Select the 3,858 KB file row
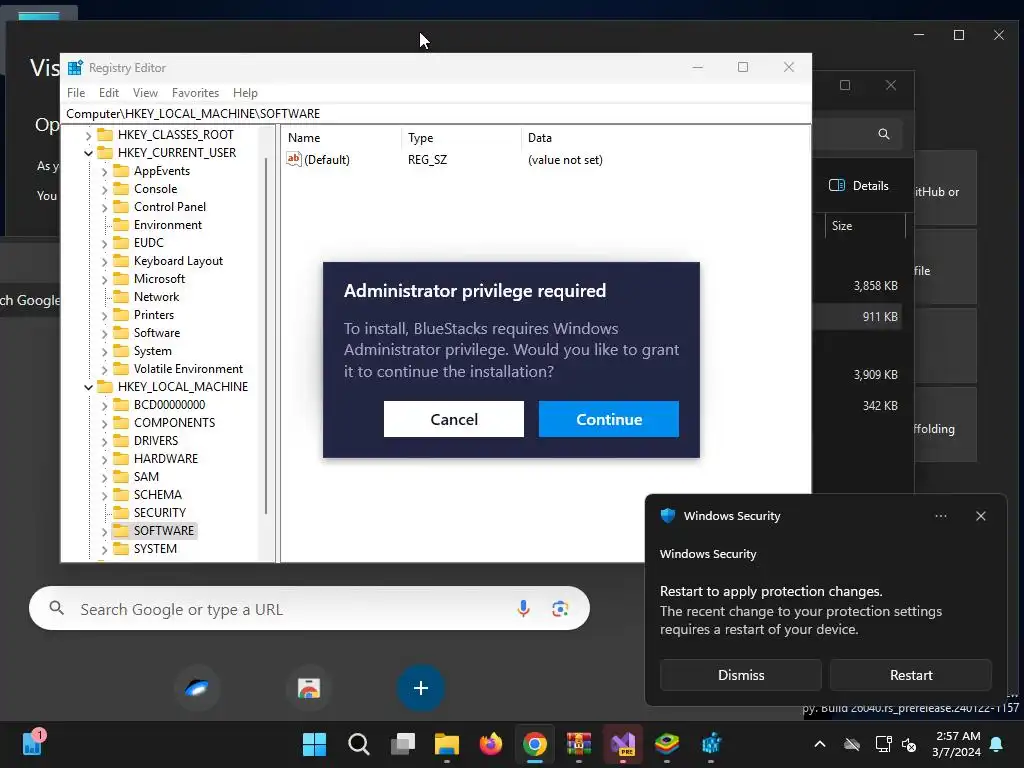The width and height of the screenshot is (1024, 768). click(x=857, y=285)
